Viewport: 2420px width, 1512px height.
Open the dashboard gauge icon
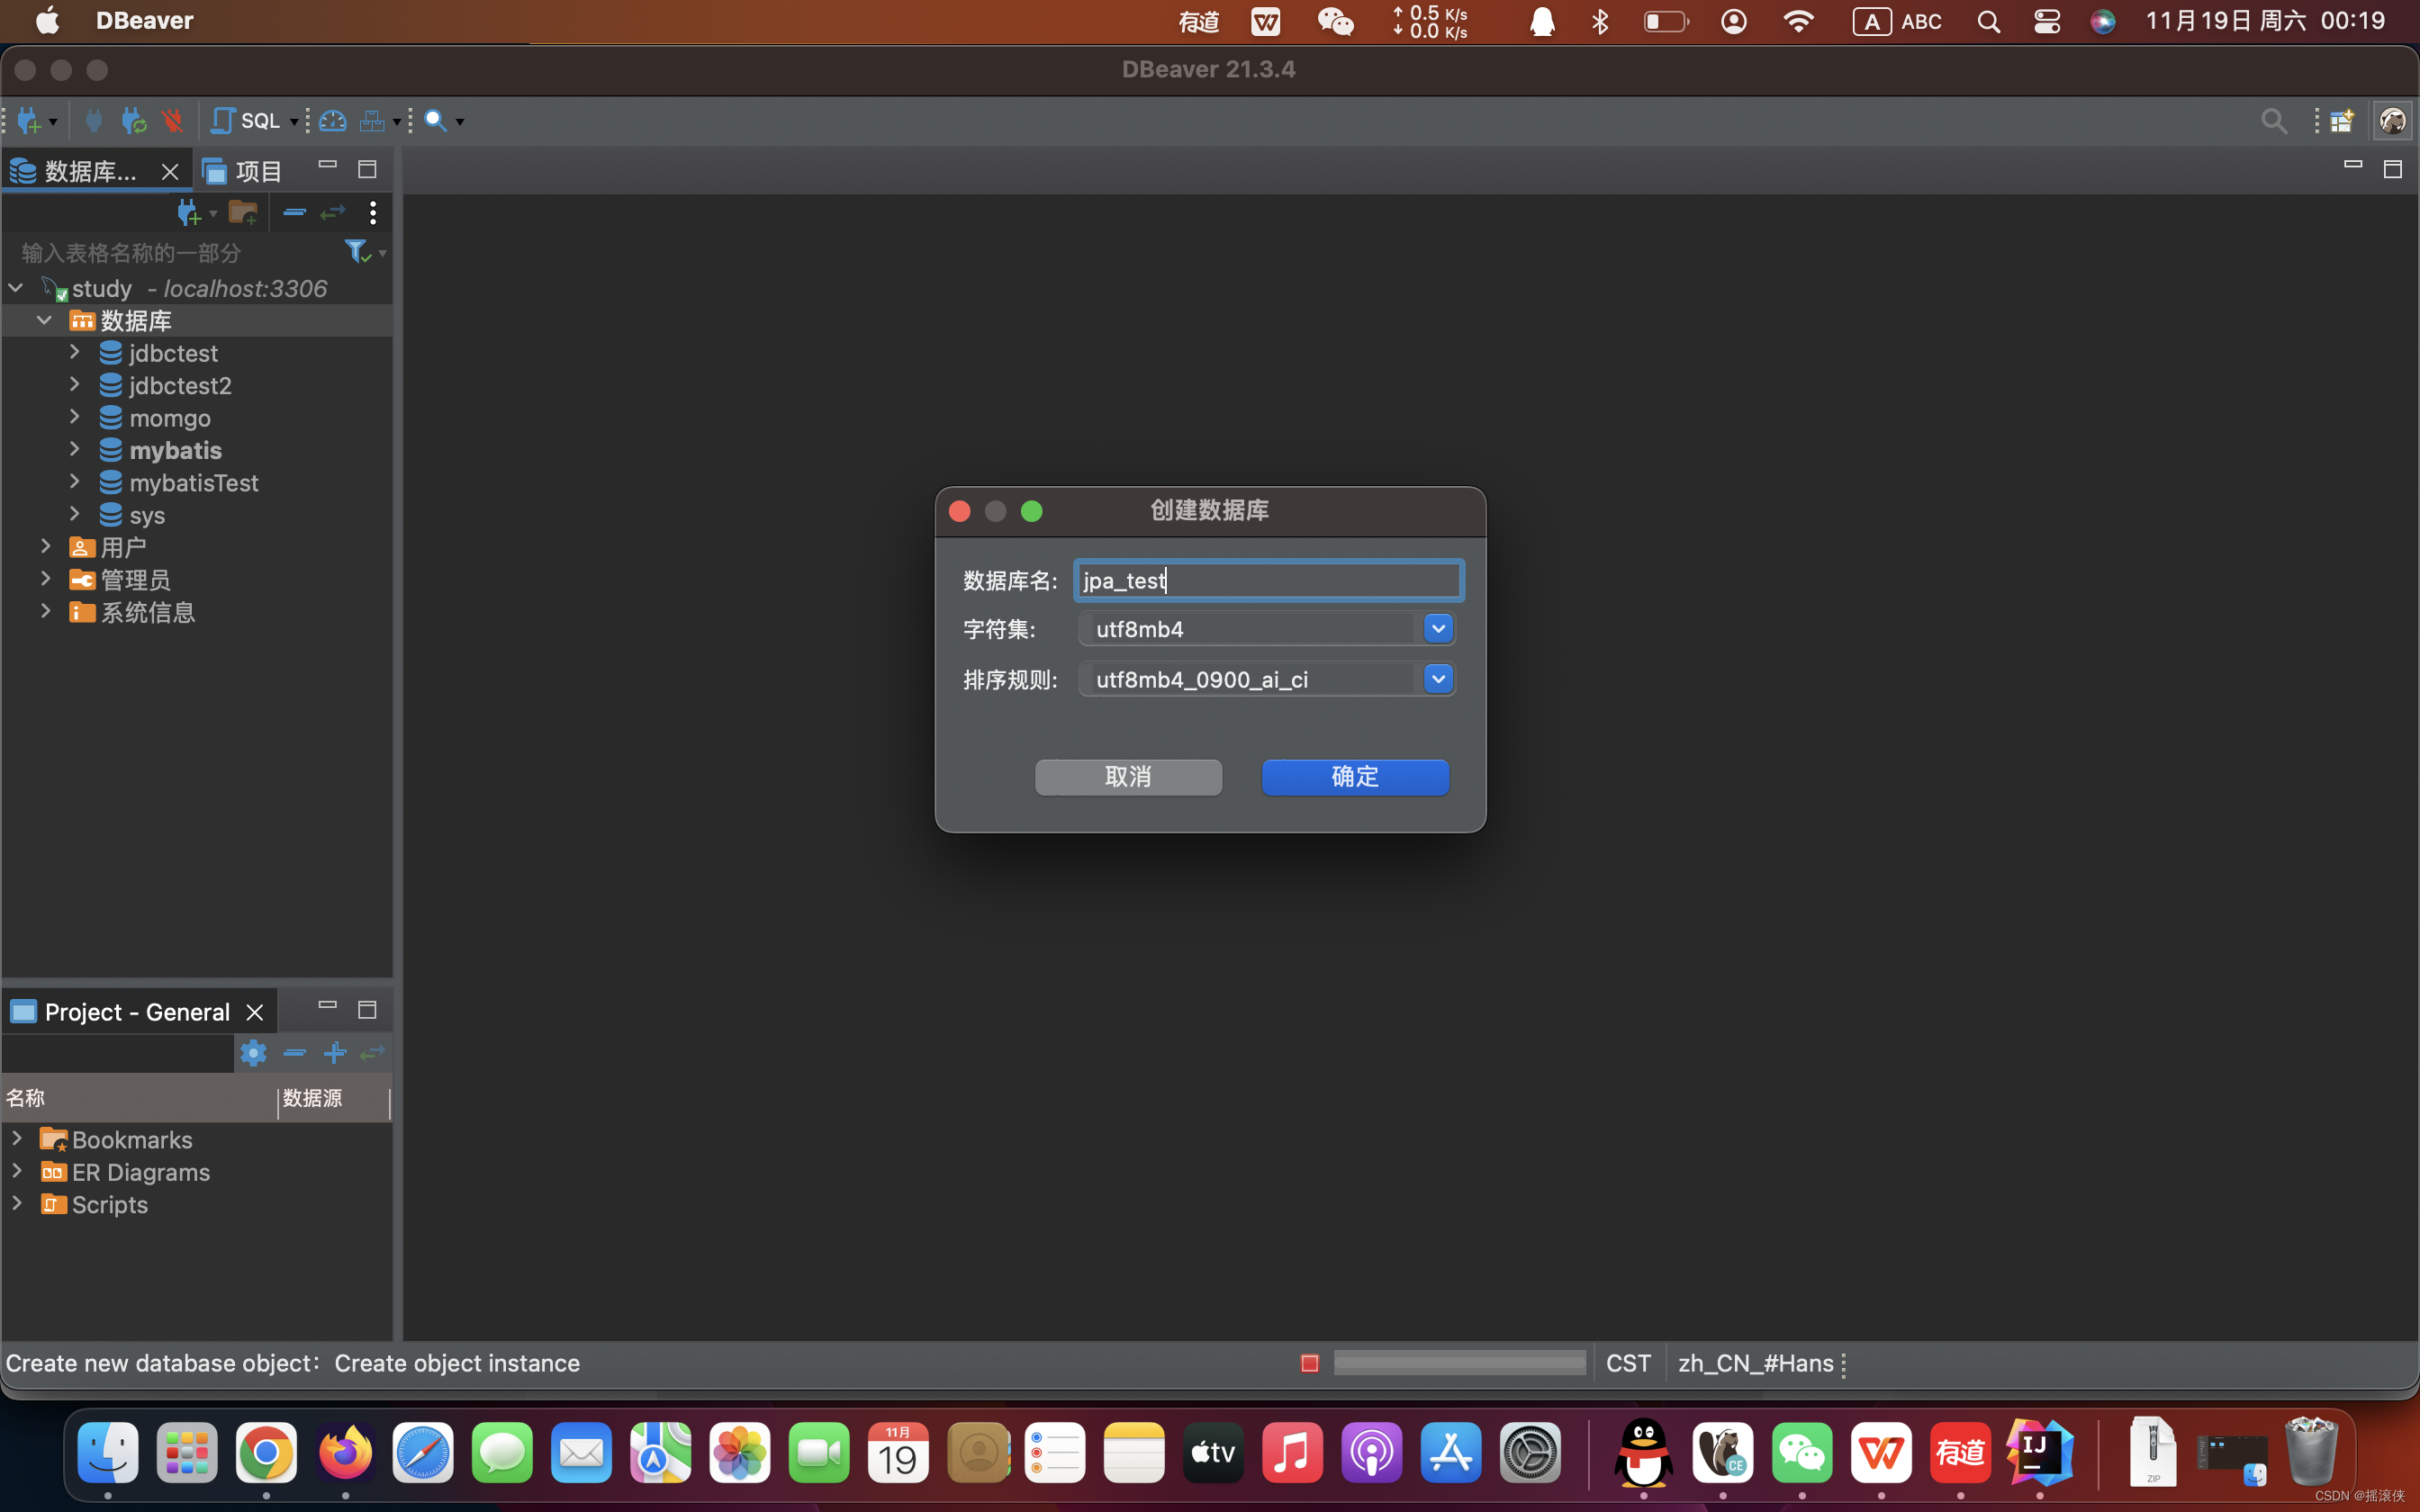333,121
